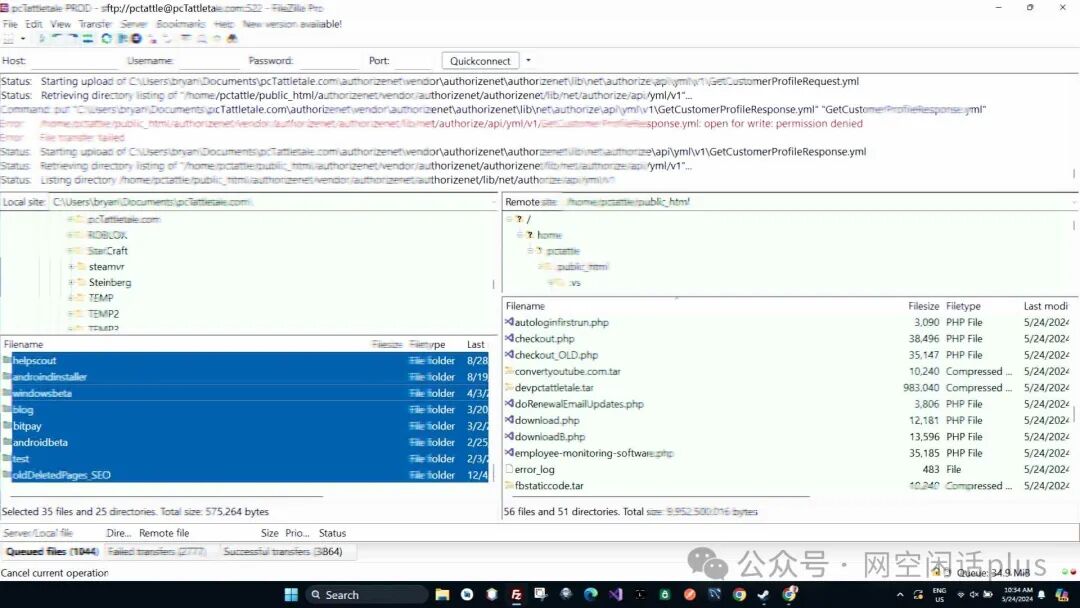Open the Quickconnect history dropdown arrow
The height and width of the screenshot is (608, 1080).
[528, 61]
